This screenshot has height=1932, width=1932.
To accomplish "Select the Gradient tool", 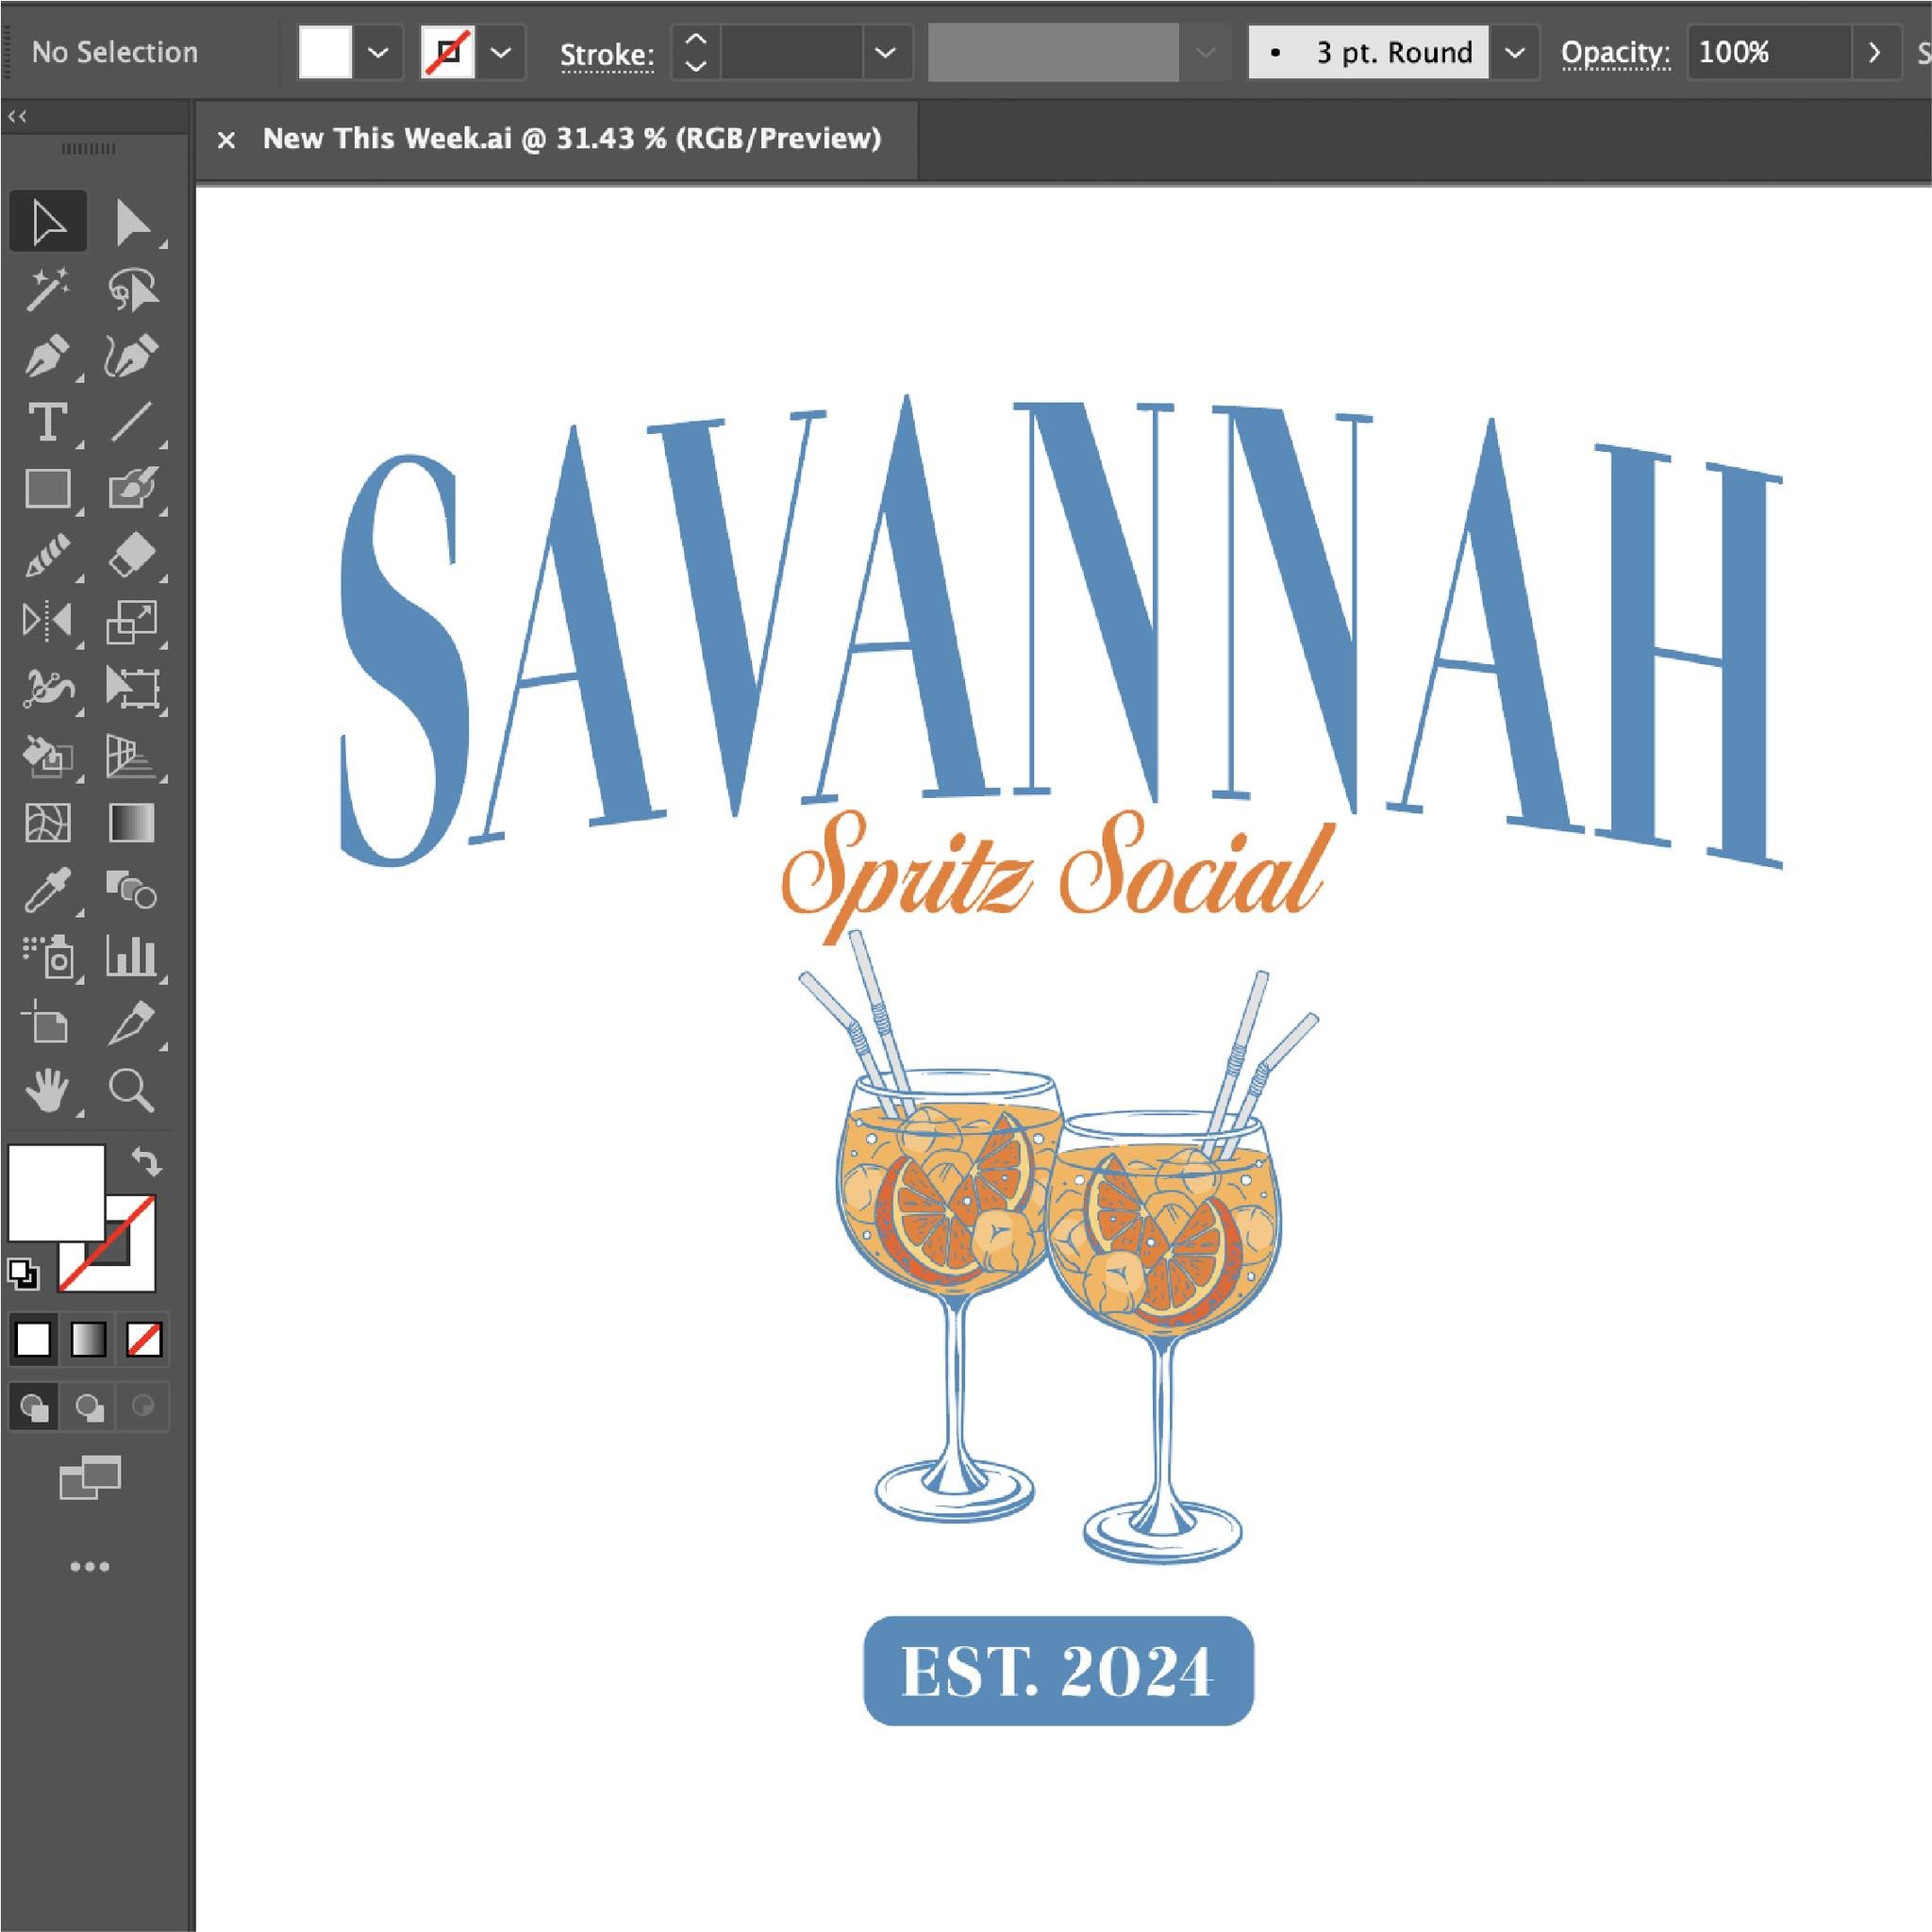I will click(x=132, y=824).
